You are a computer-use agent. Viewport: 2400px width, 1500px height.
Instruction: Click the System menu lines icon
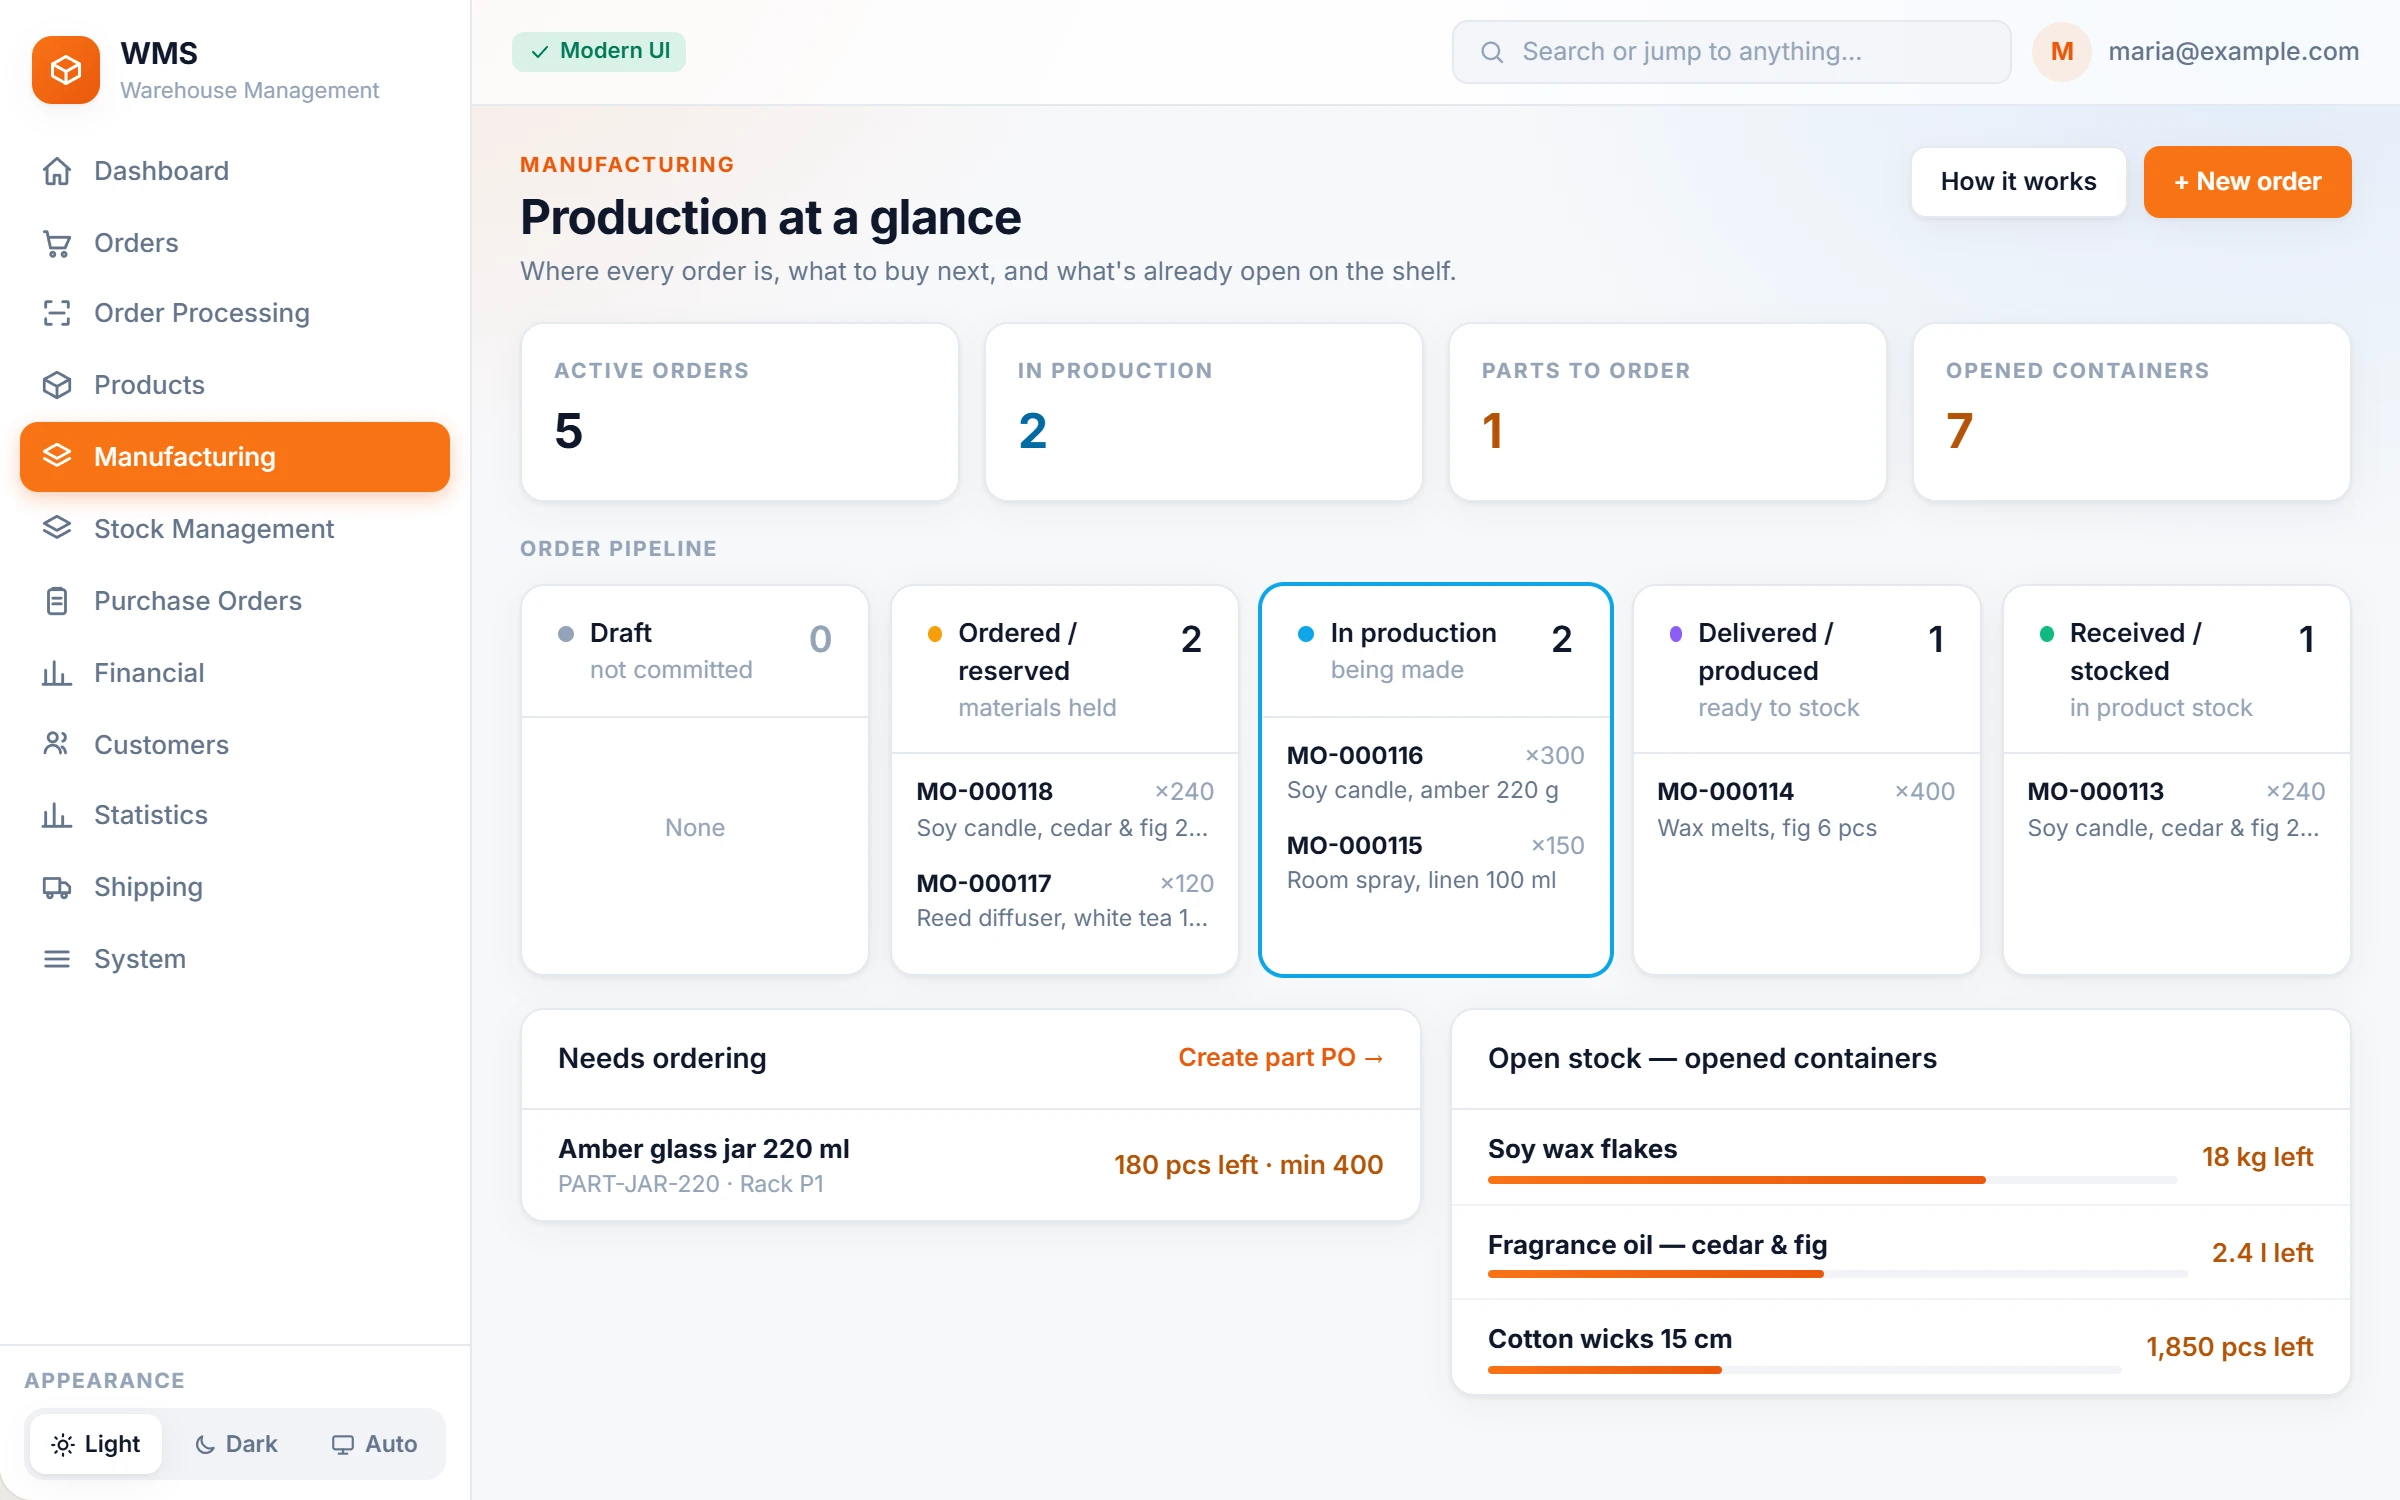[x=57, y=959]
